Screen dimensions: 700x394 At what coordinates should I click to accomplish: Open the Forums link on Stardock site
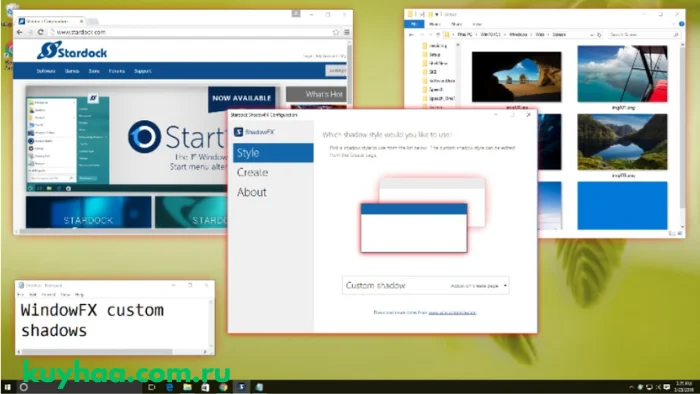coord(117,71)
